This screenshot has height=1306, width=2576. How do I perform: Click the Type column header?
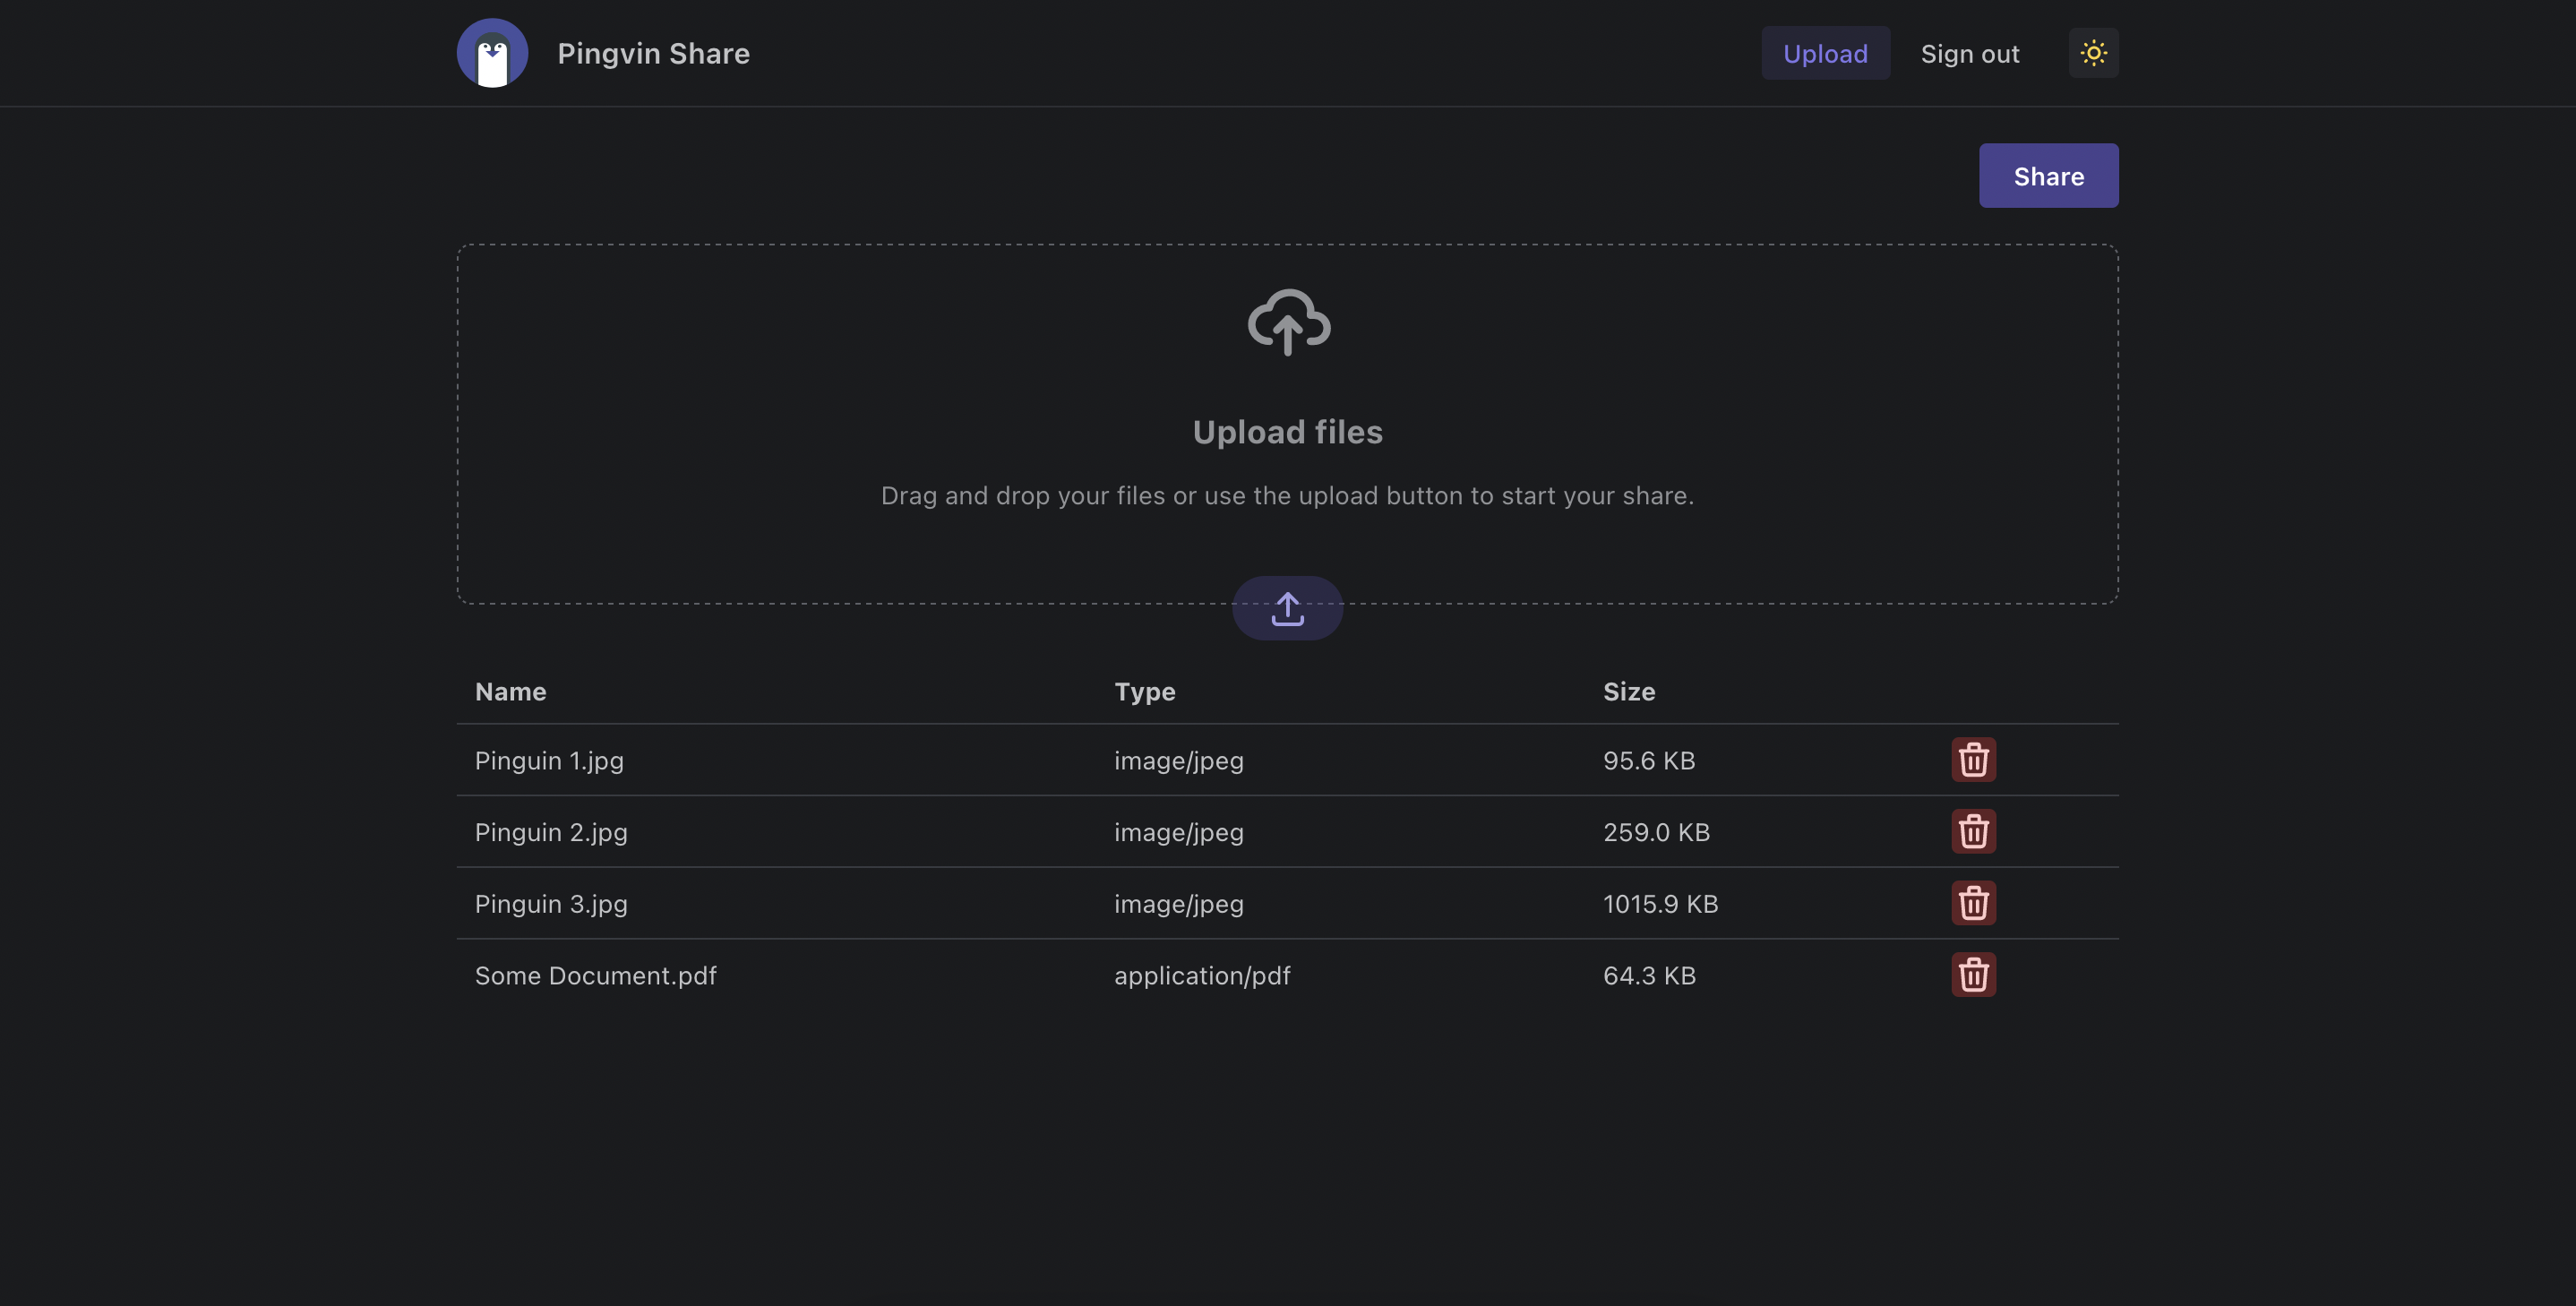coord(1144,692)
